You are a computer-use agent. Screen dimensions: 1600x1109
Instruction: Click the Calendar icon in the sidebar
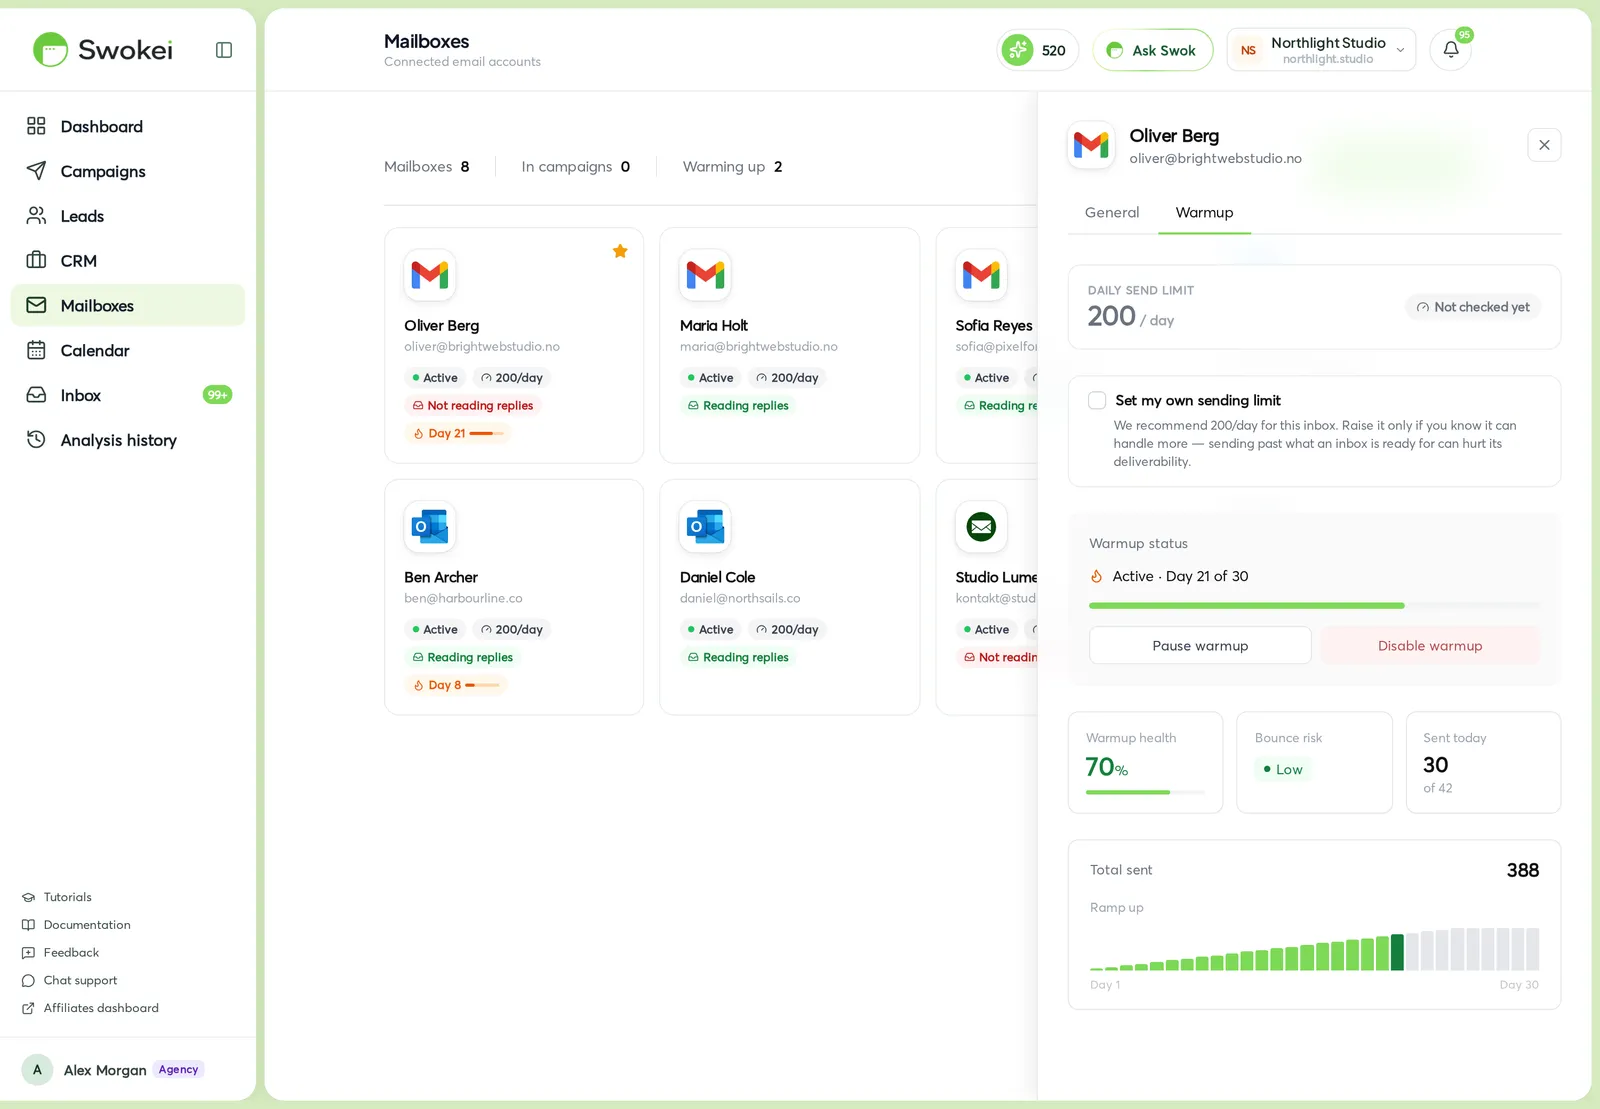tap(36, 350)
